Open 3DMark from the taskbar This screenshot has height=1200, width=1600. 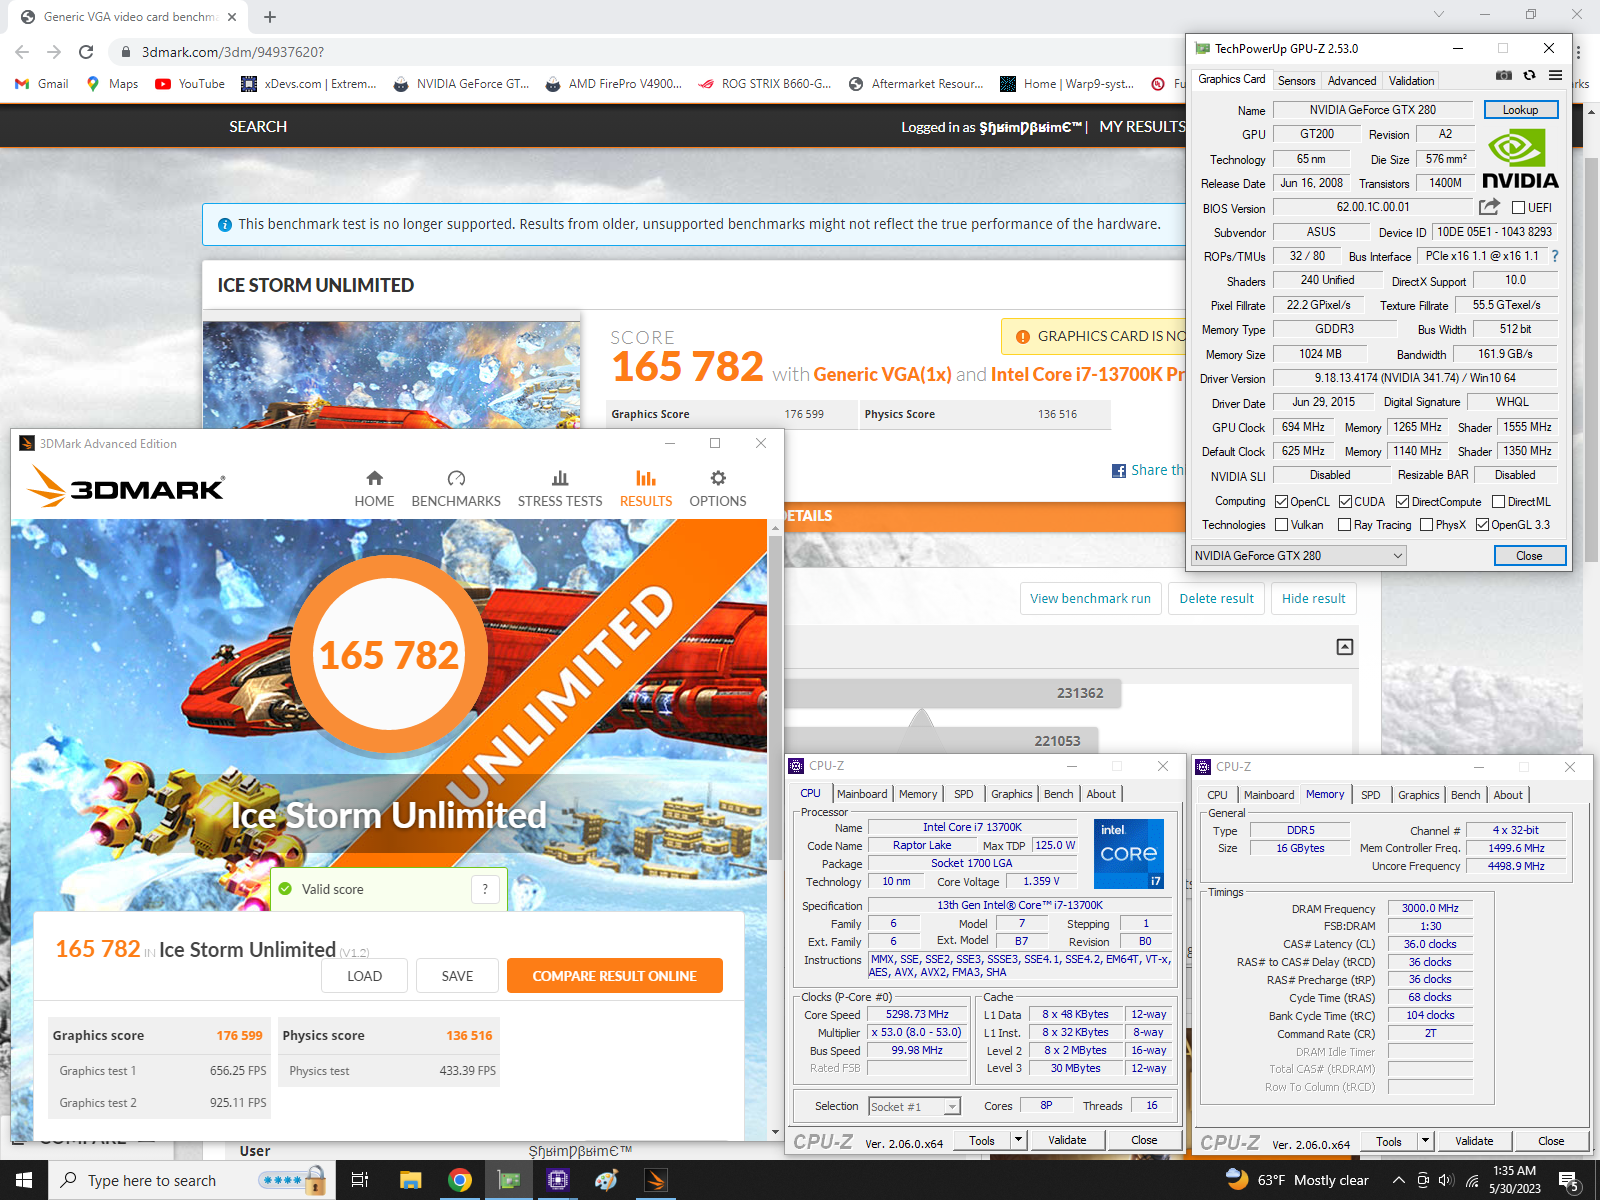pyautogui.click(x=656, y=1180)
